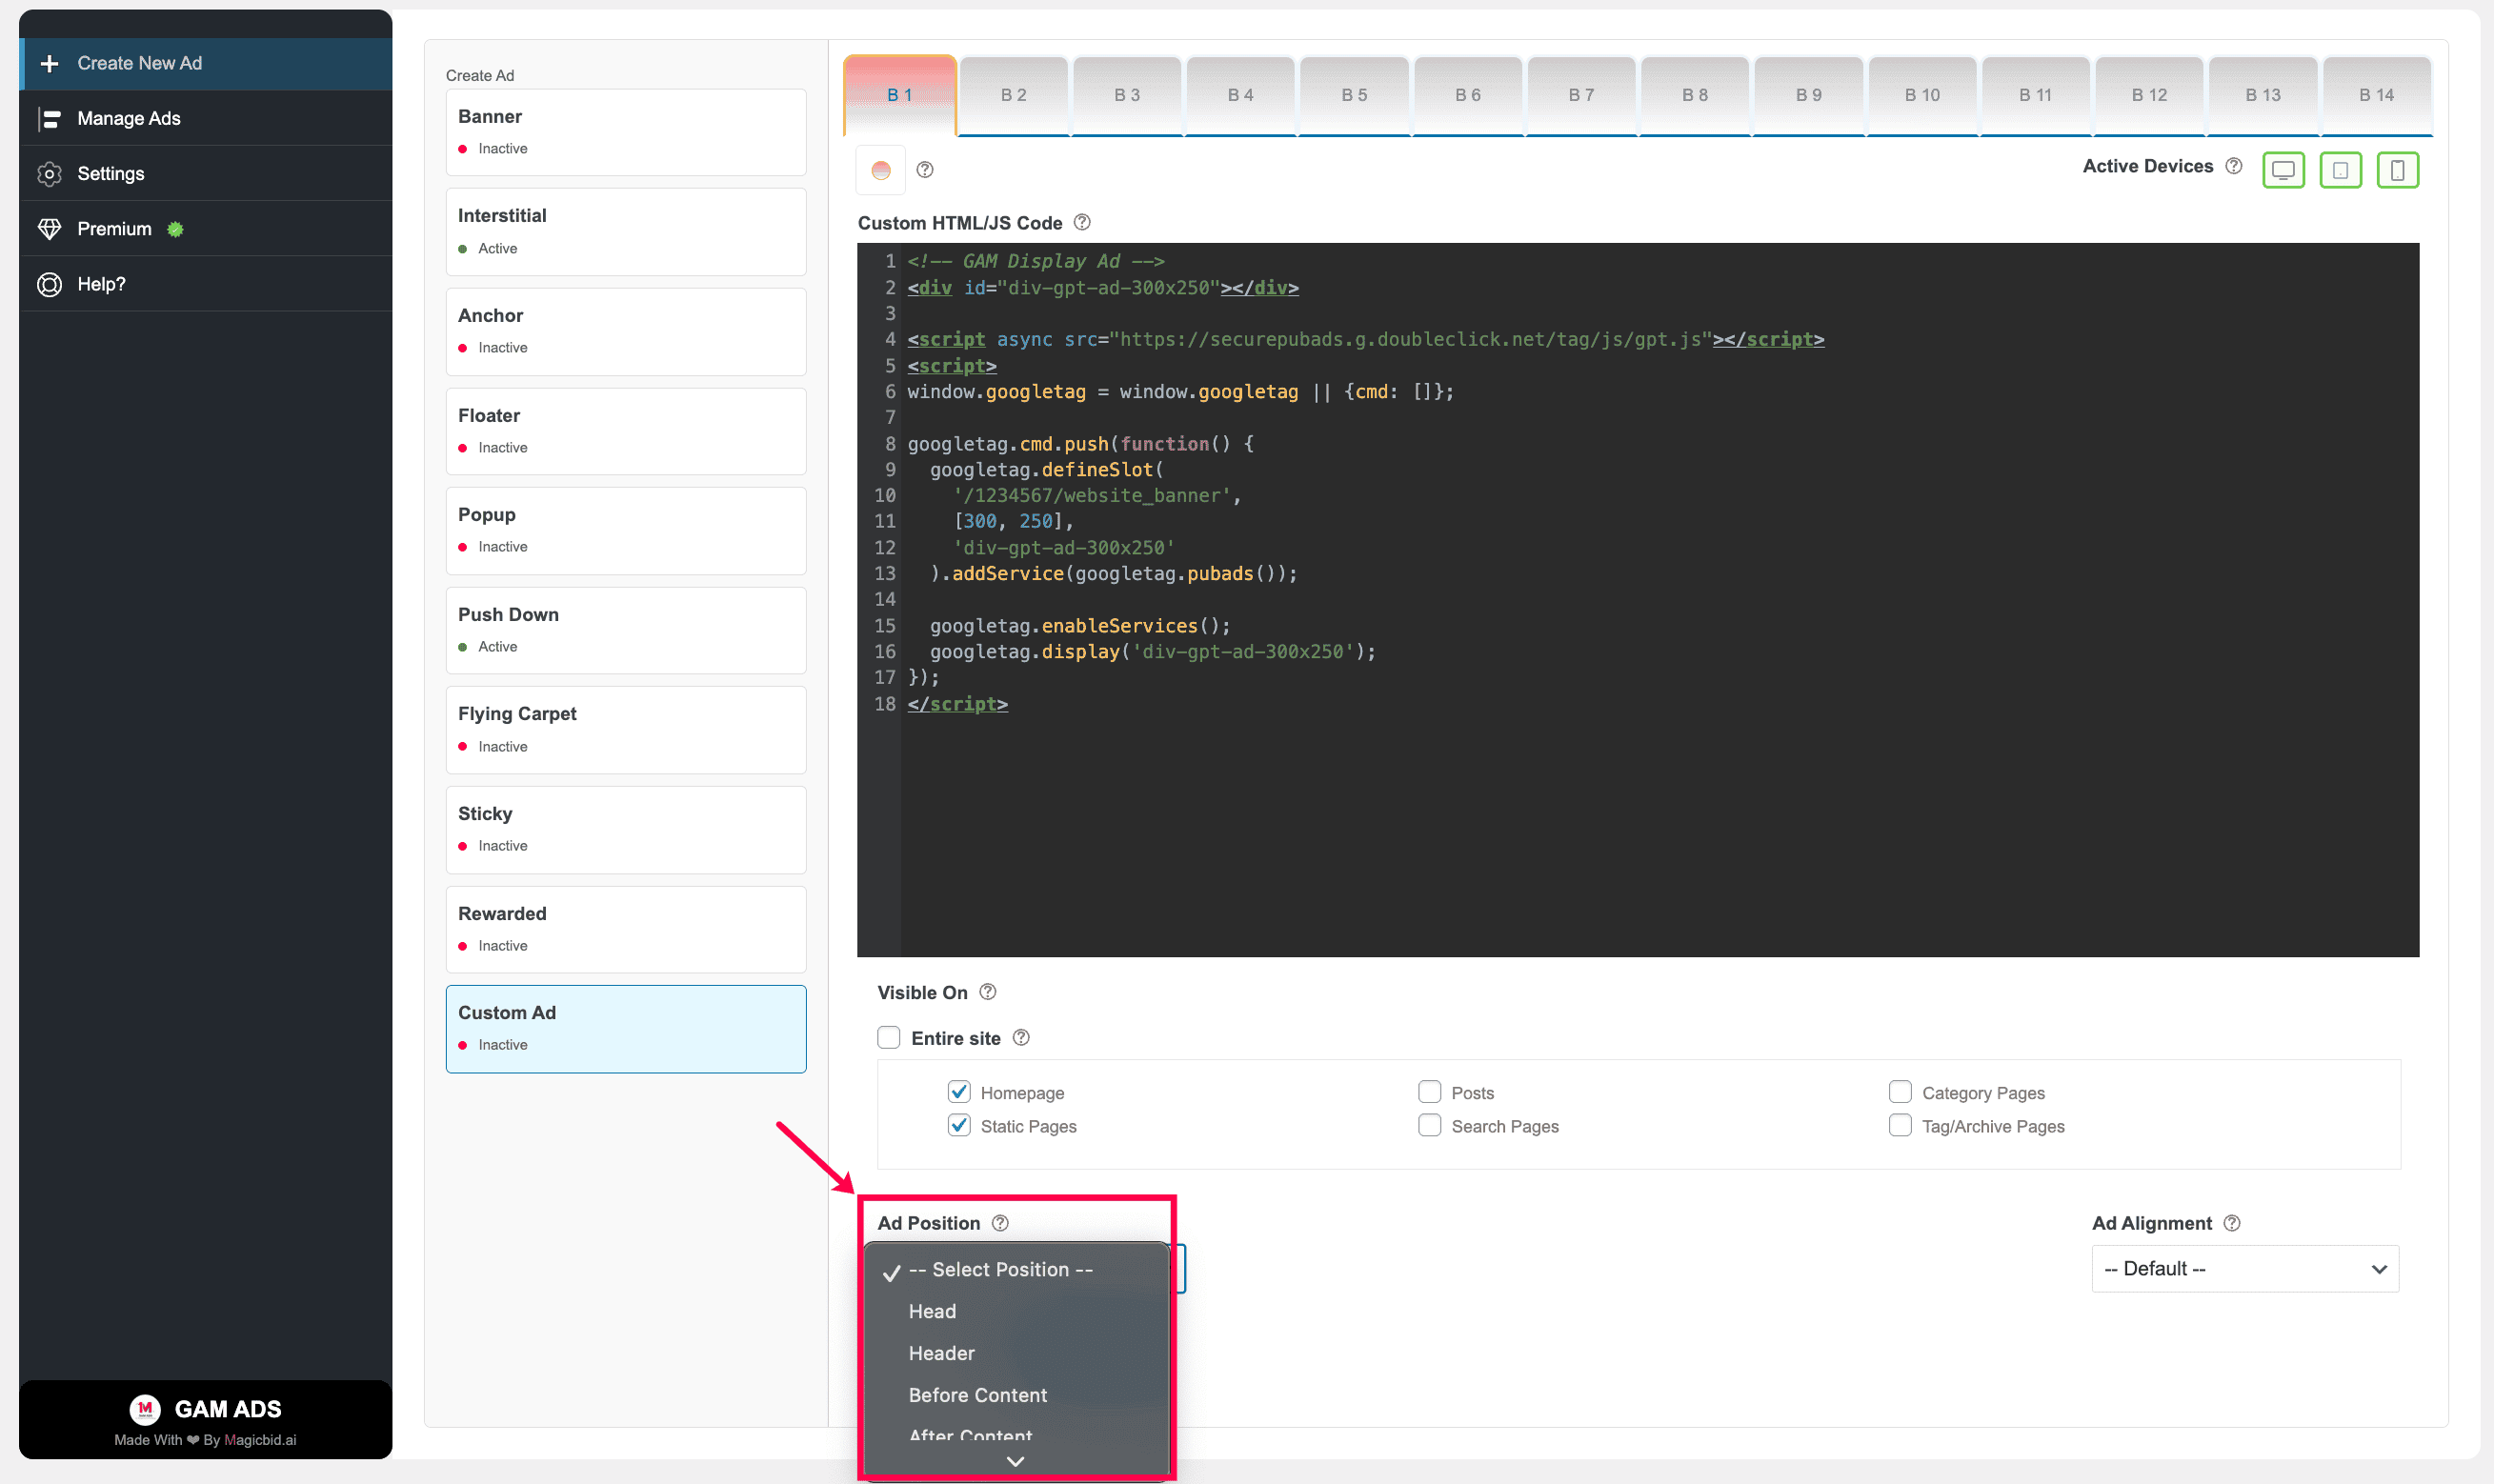Click help icon next to Visible On
The height and width of the screenshot is (1484, 2494).
click(x=988, y=991)
